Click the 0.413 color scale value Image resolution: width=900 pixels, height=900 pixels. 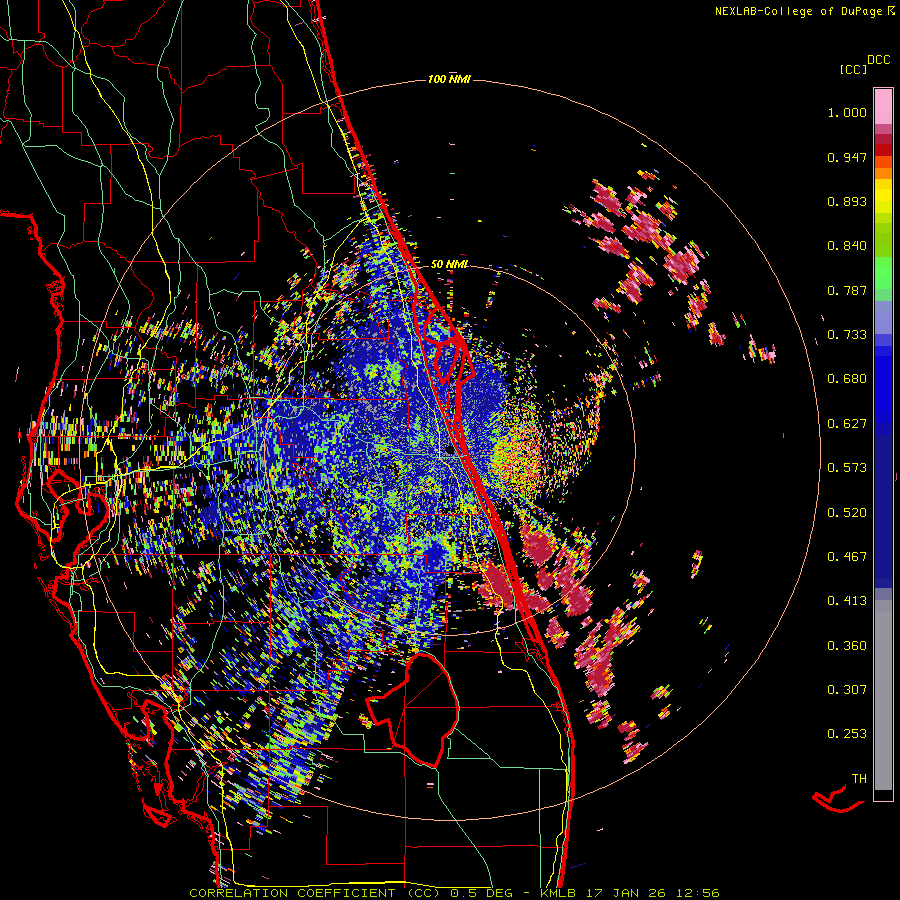pos(847,601)
